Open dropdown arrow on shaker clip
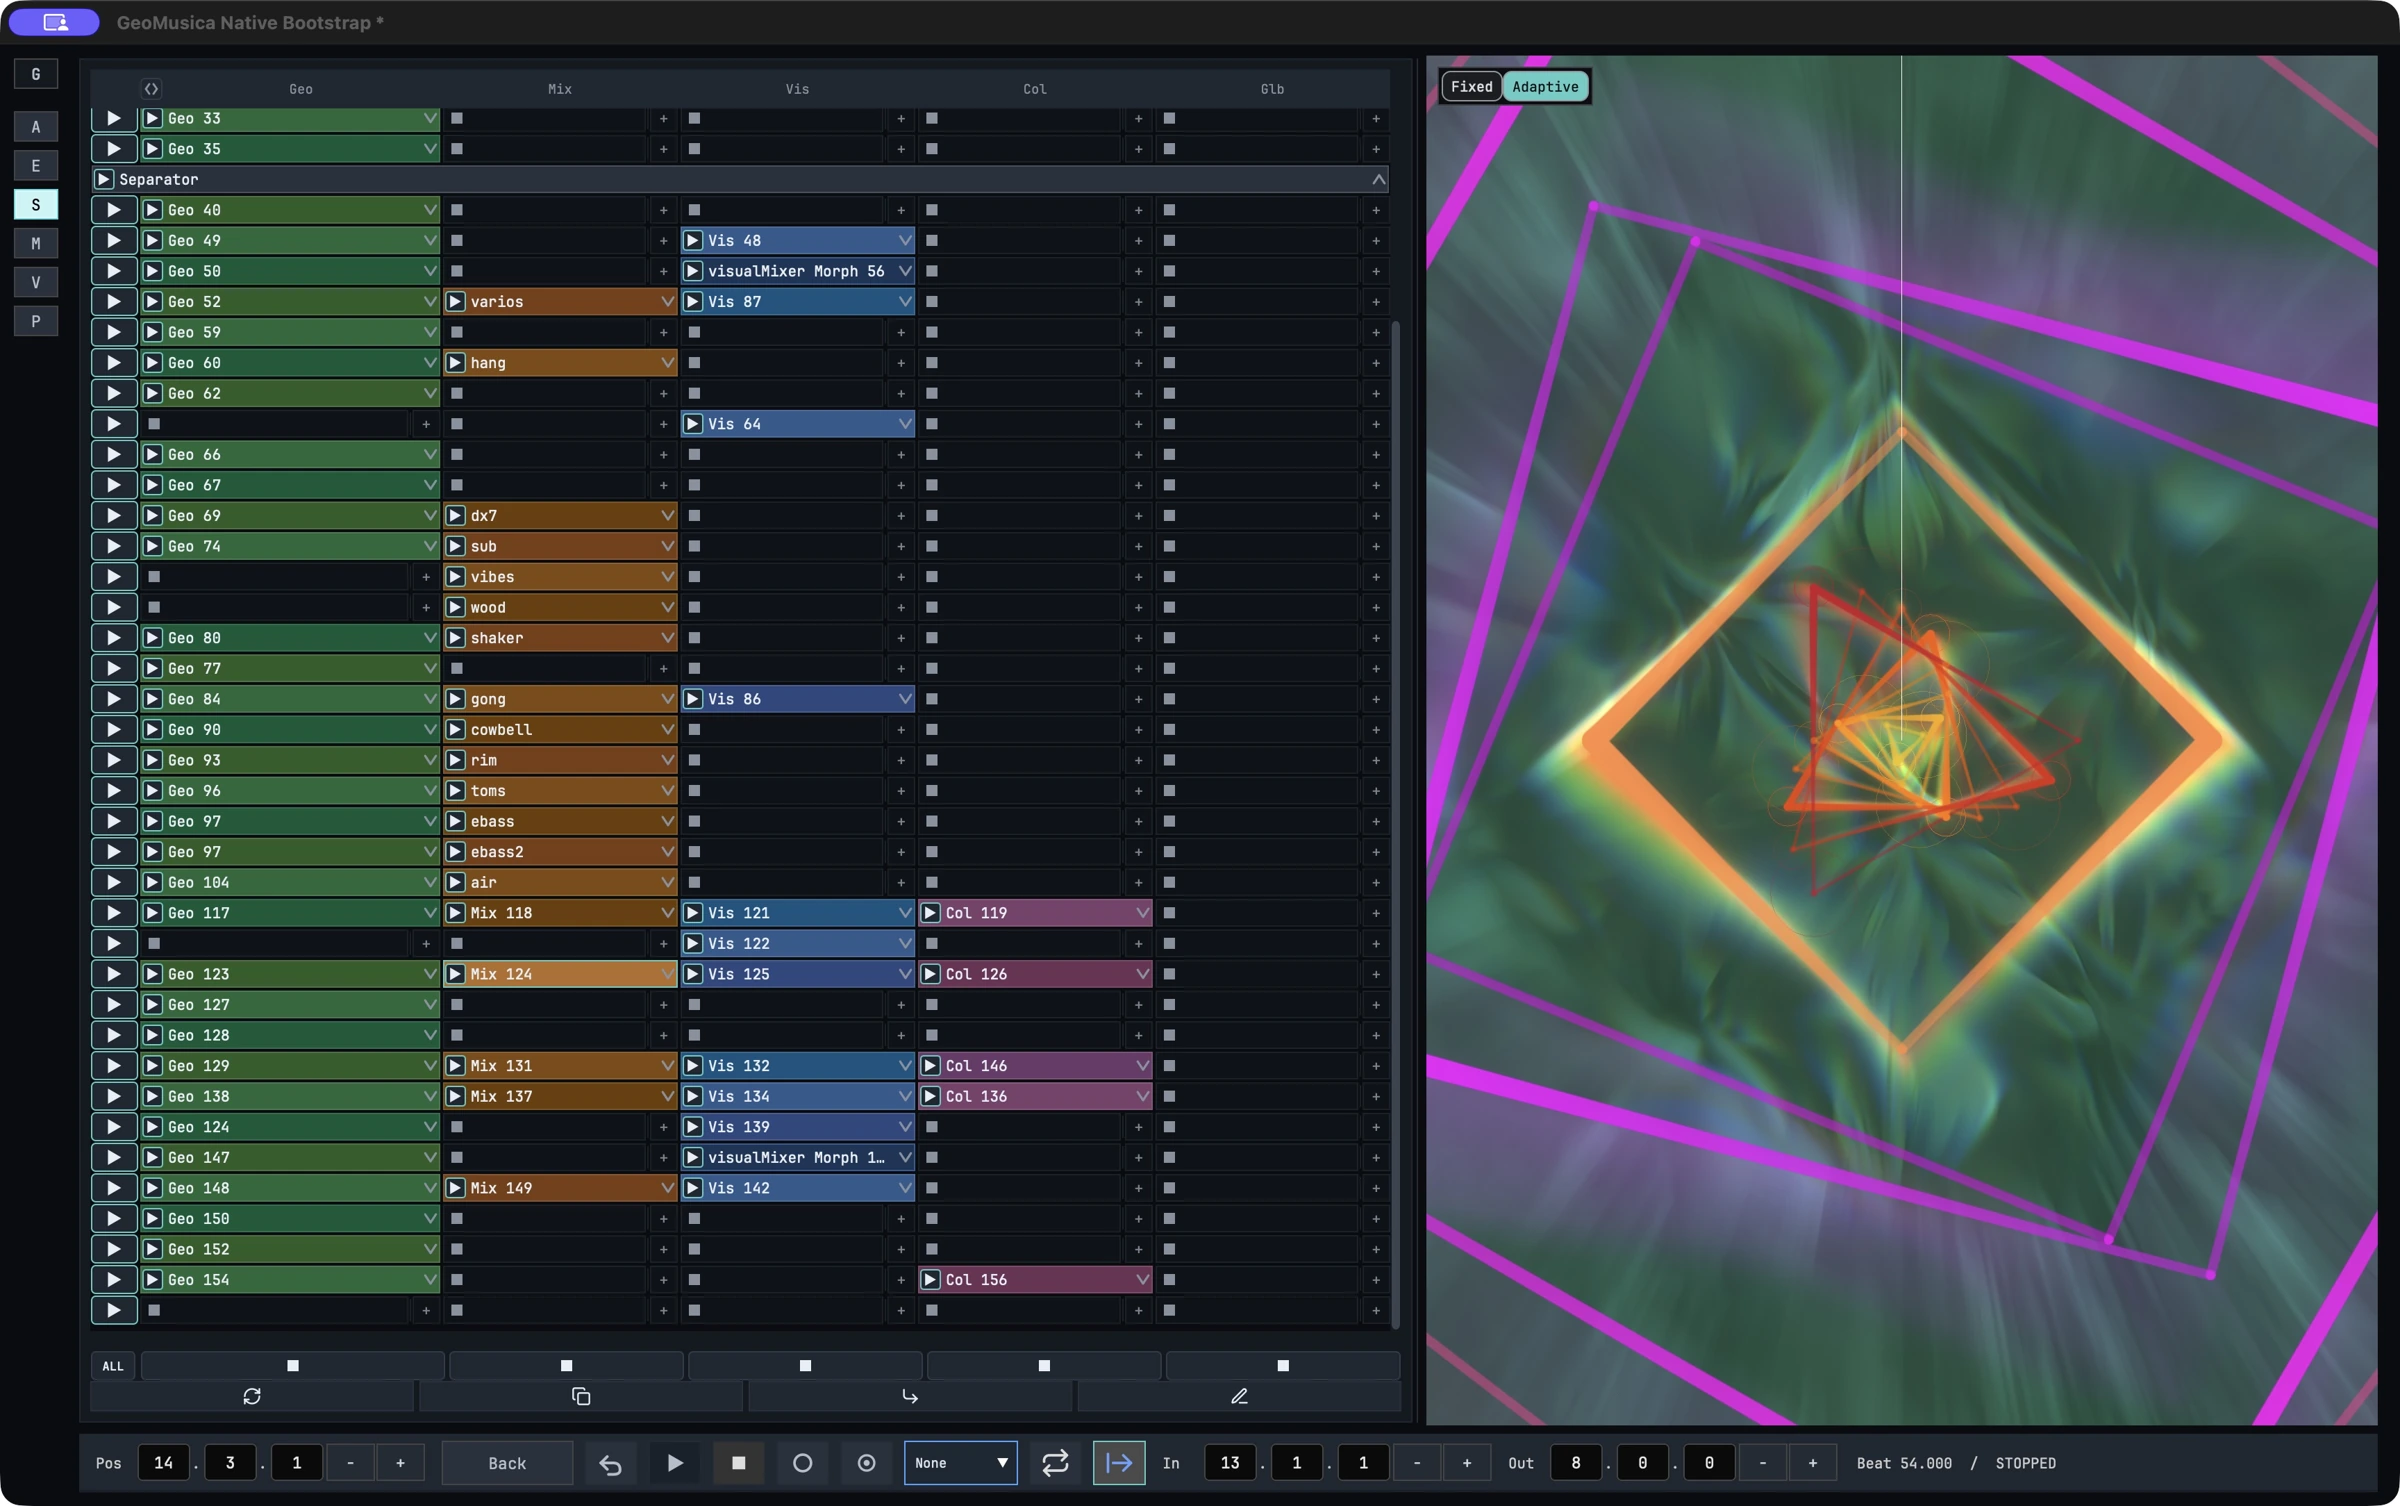This screenshot has height=1506, width=2400. click(x=666, y=638)
